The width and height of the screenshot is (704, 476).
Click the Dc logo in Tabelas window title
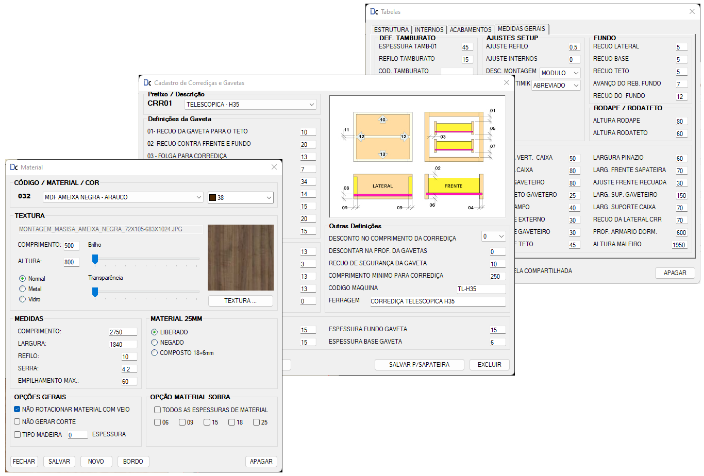(x=374, y=12)
